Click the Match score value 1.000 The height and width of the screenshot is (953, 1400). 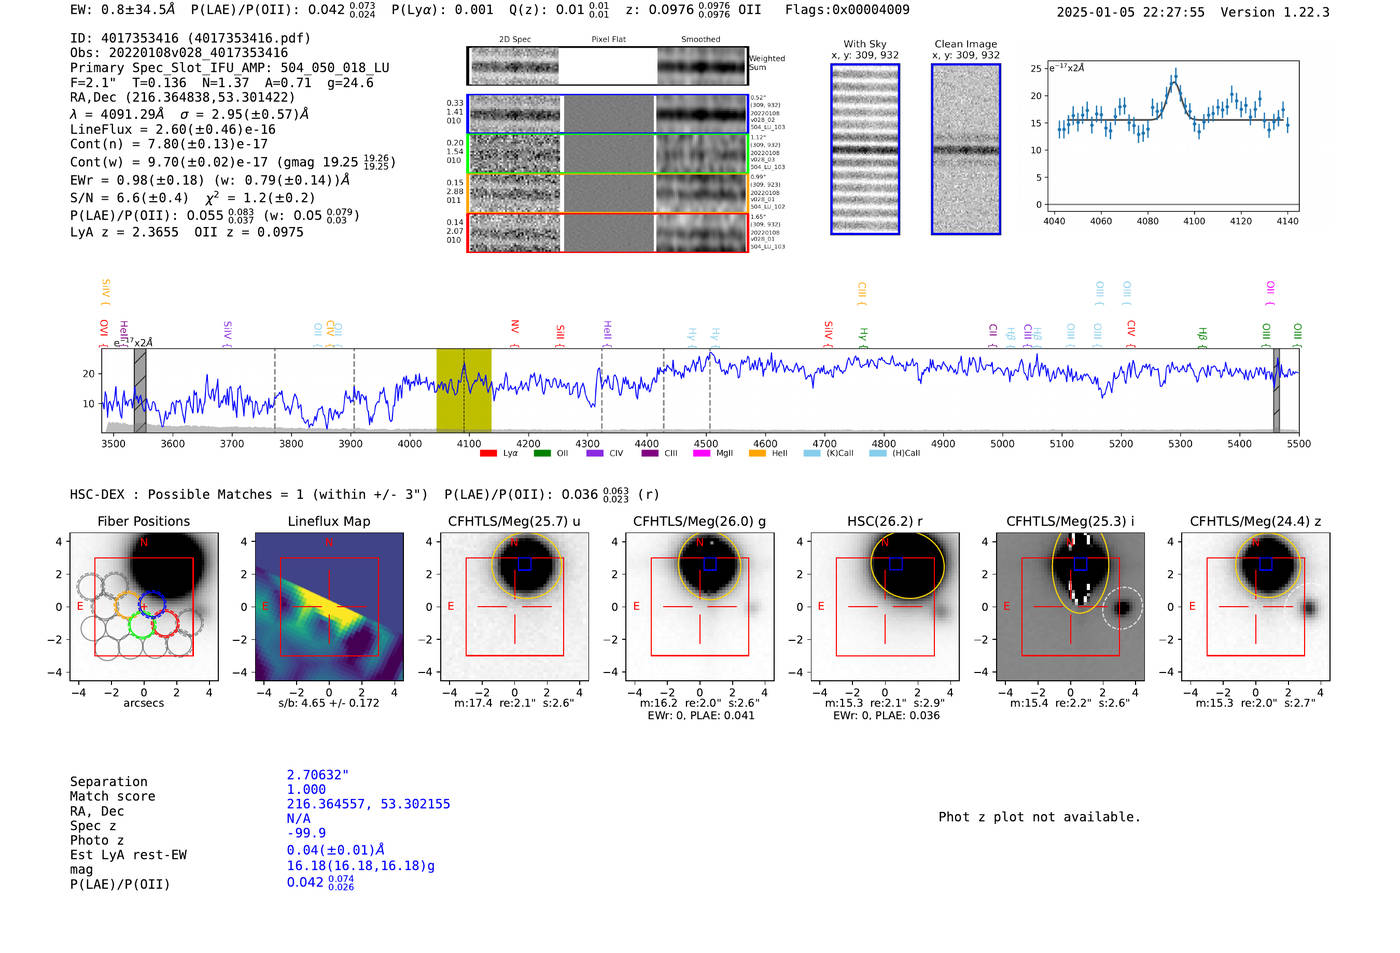[306, 789]
